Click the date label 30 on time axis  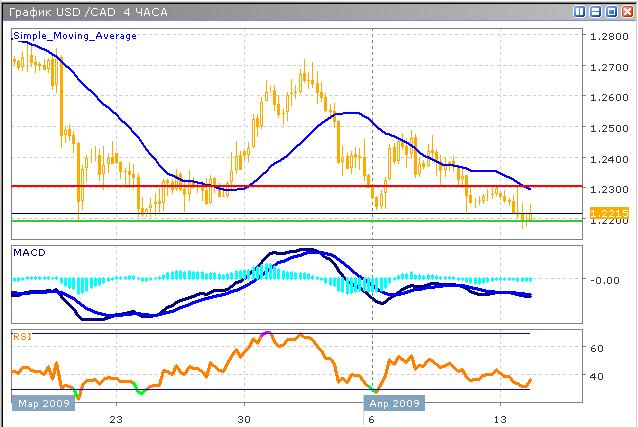click(244, 418)
